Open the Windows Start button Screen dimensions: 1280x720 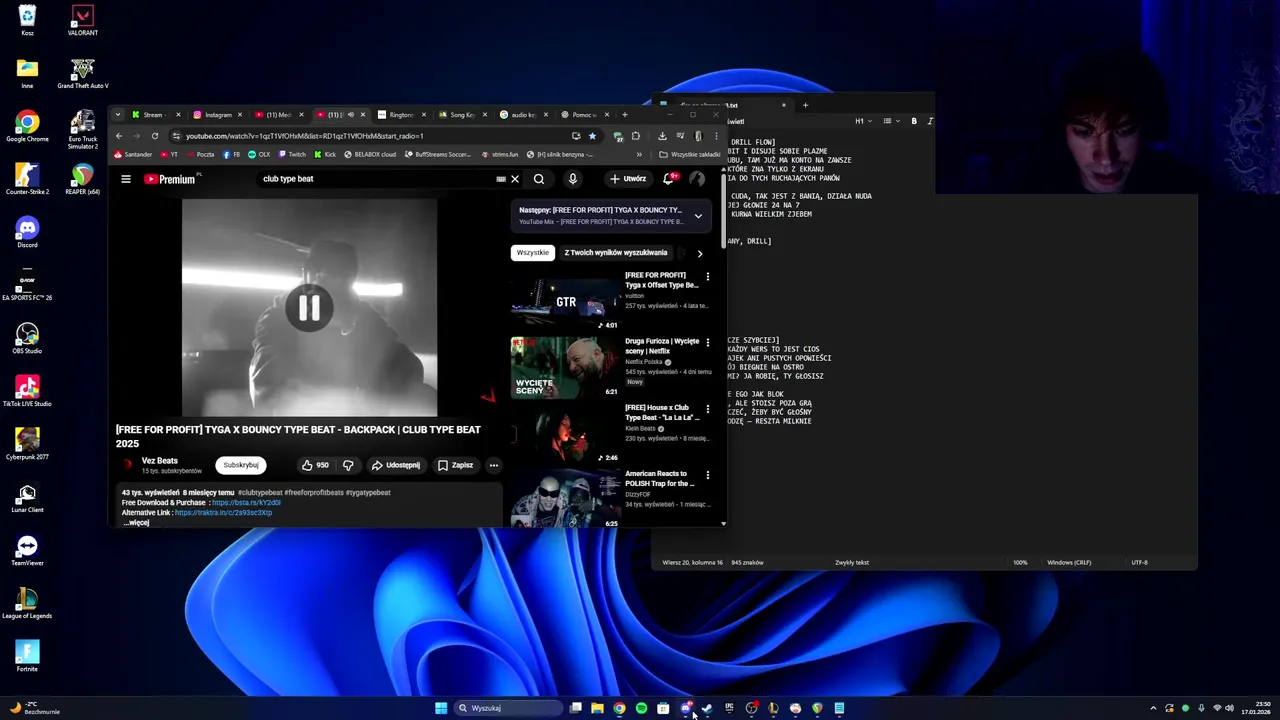point(441,708)
